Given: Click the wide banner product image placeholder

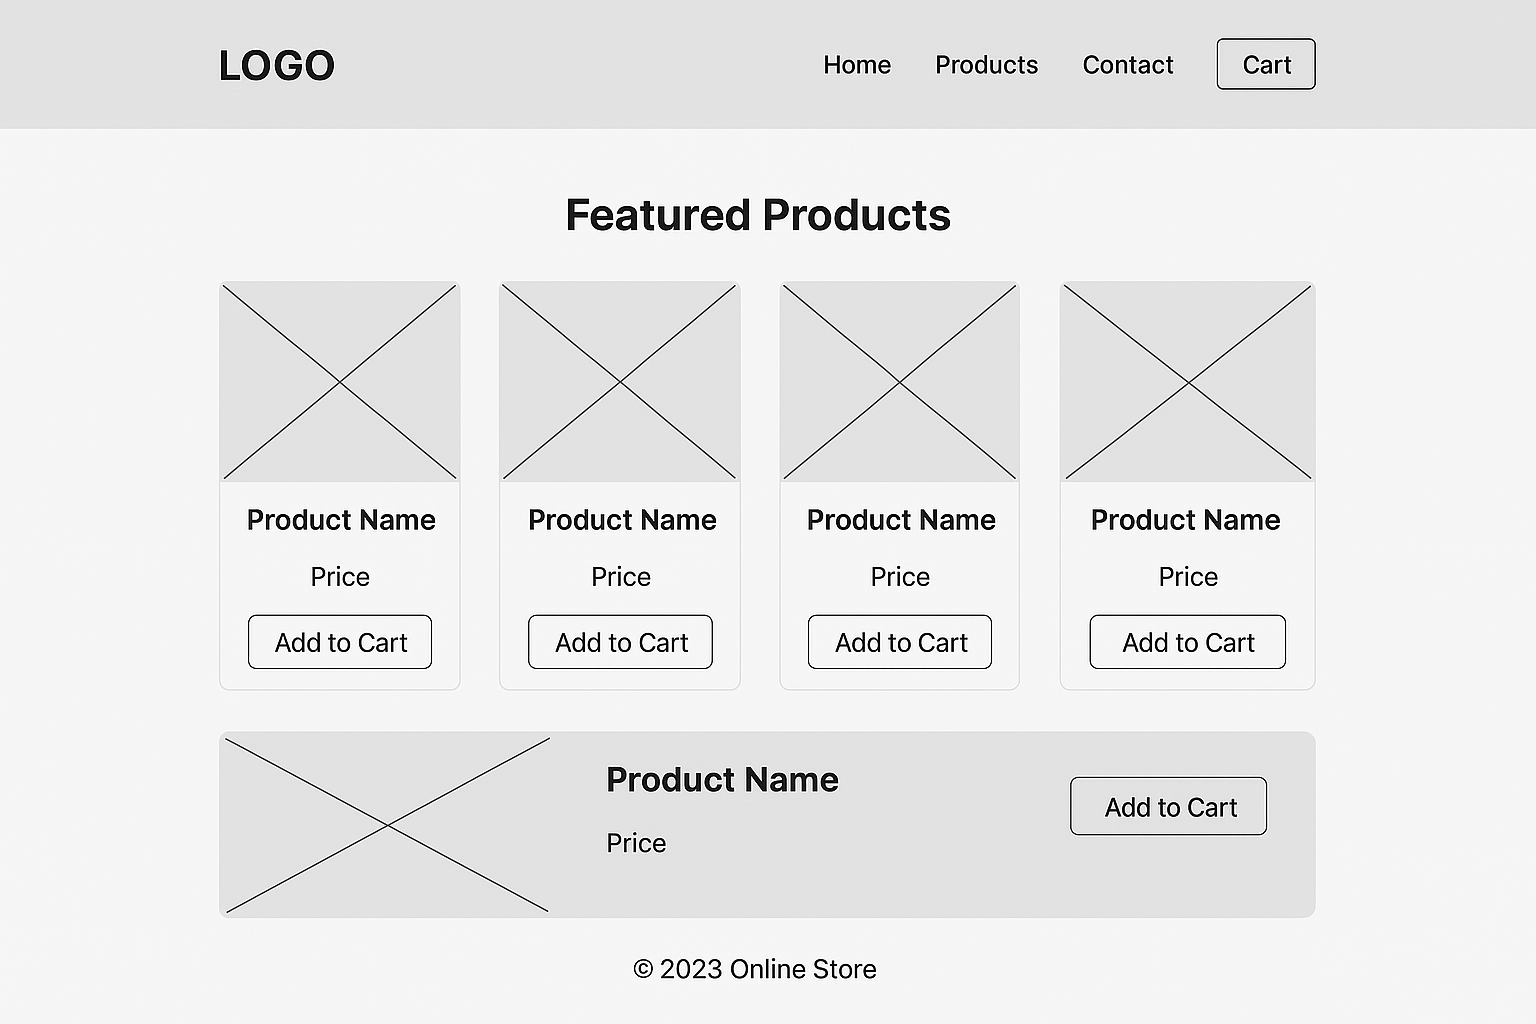Looking at the screenshot, I should point(387,825).
